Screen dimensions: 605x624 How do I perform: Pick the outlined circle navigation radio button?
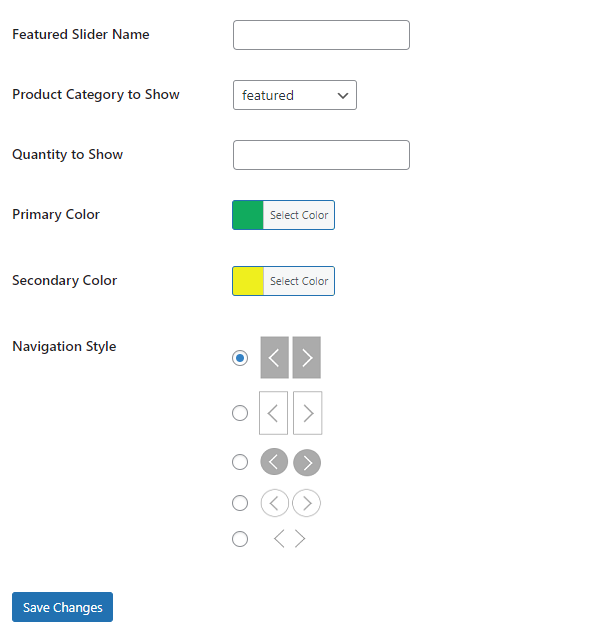pos(240,503)
